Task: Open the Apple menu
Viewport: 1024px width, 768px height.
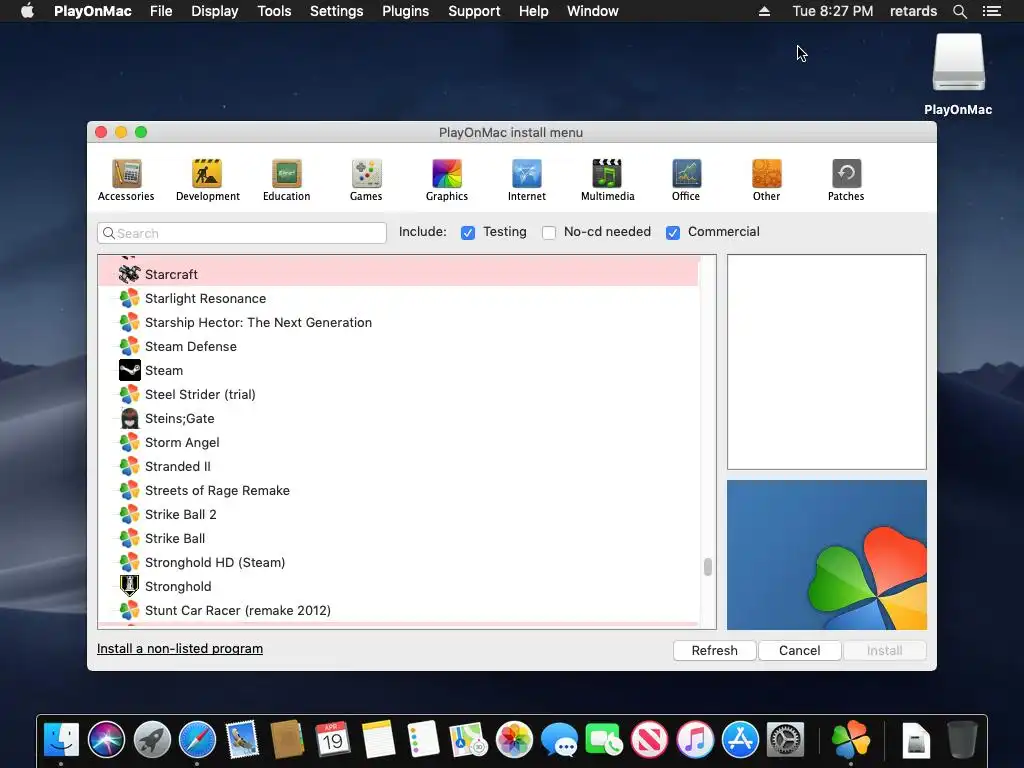Action: tap(27, 11)
